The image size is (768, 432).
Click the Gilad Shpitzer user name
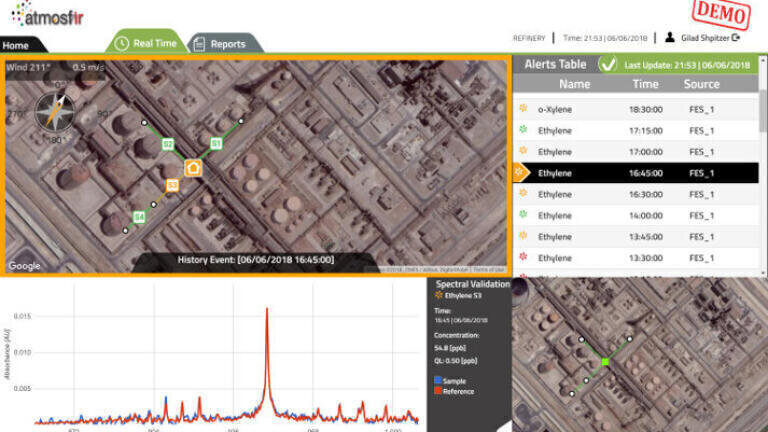pos(705,38)
